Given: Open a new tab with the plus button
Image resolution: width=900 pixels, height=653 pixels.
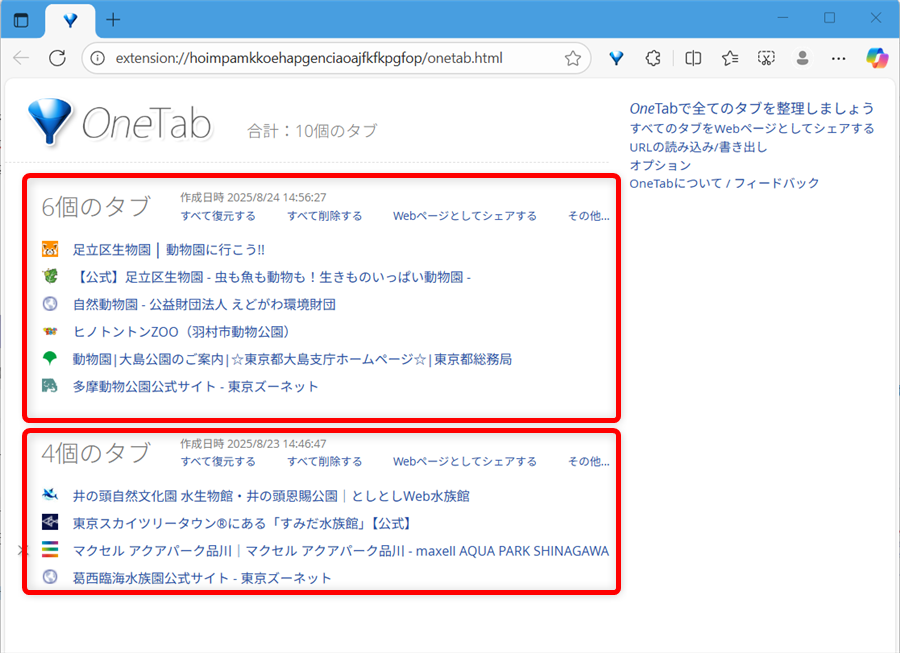Looking at the screenshot, I should 112,19.
